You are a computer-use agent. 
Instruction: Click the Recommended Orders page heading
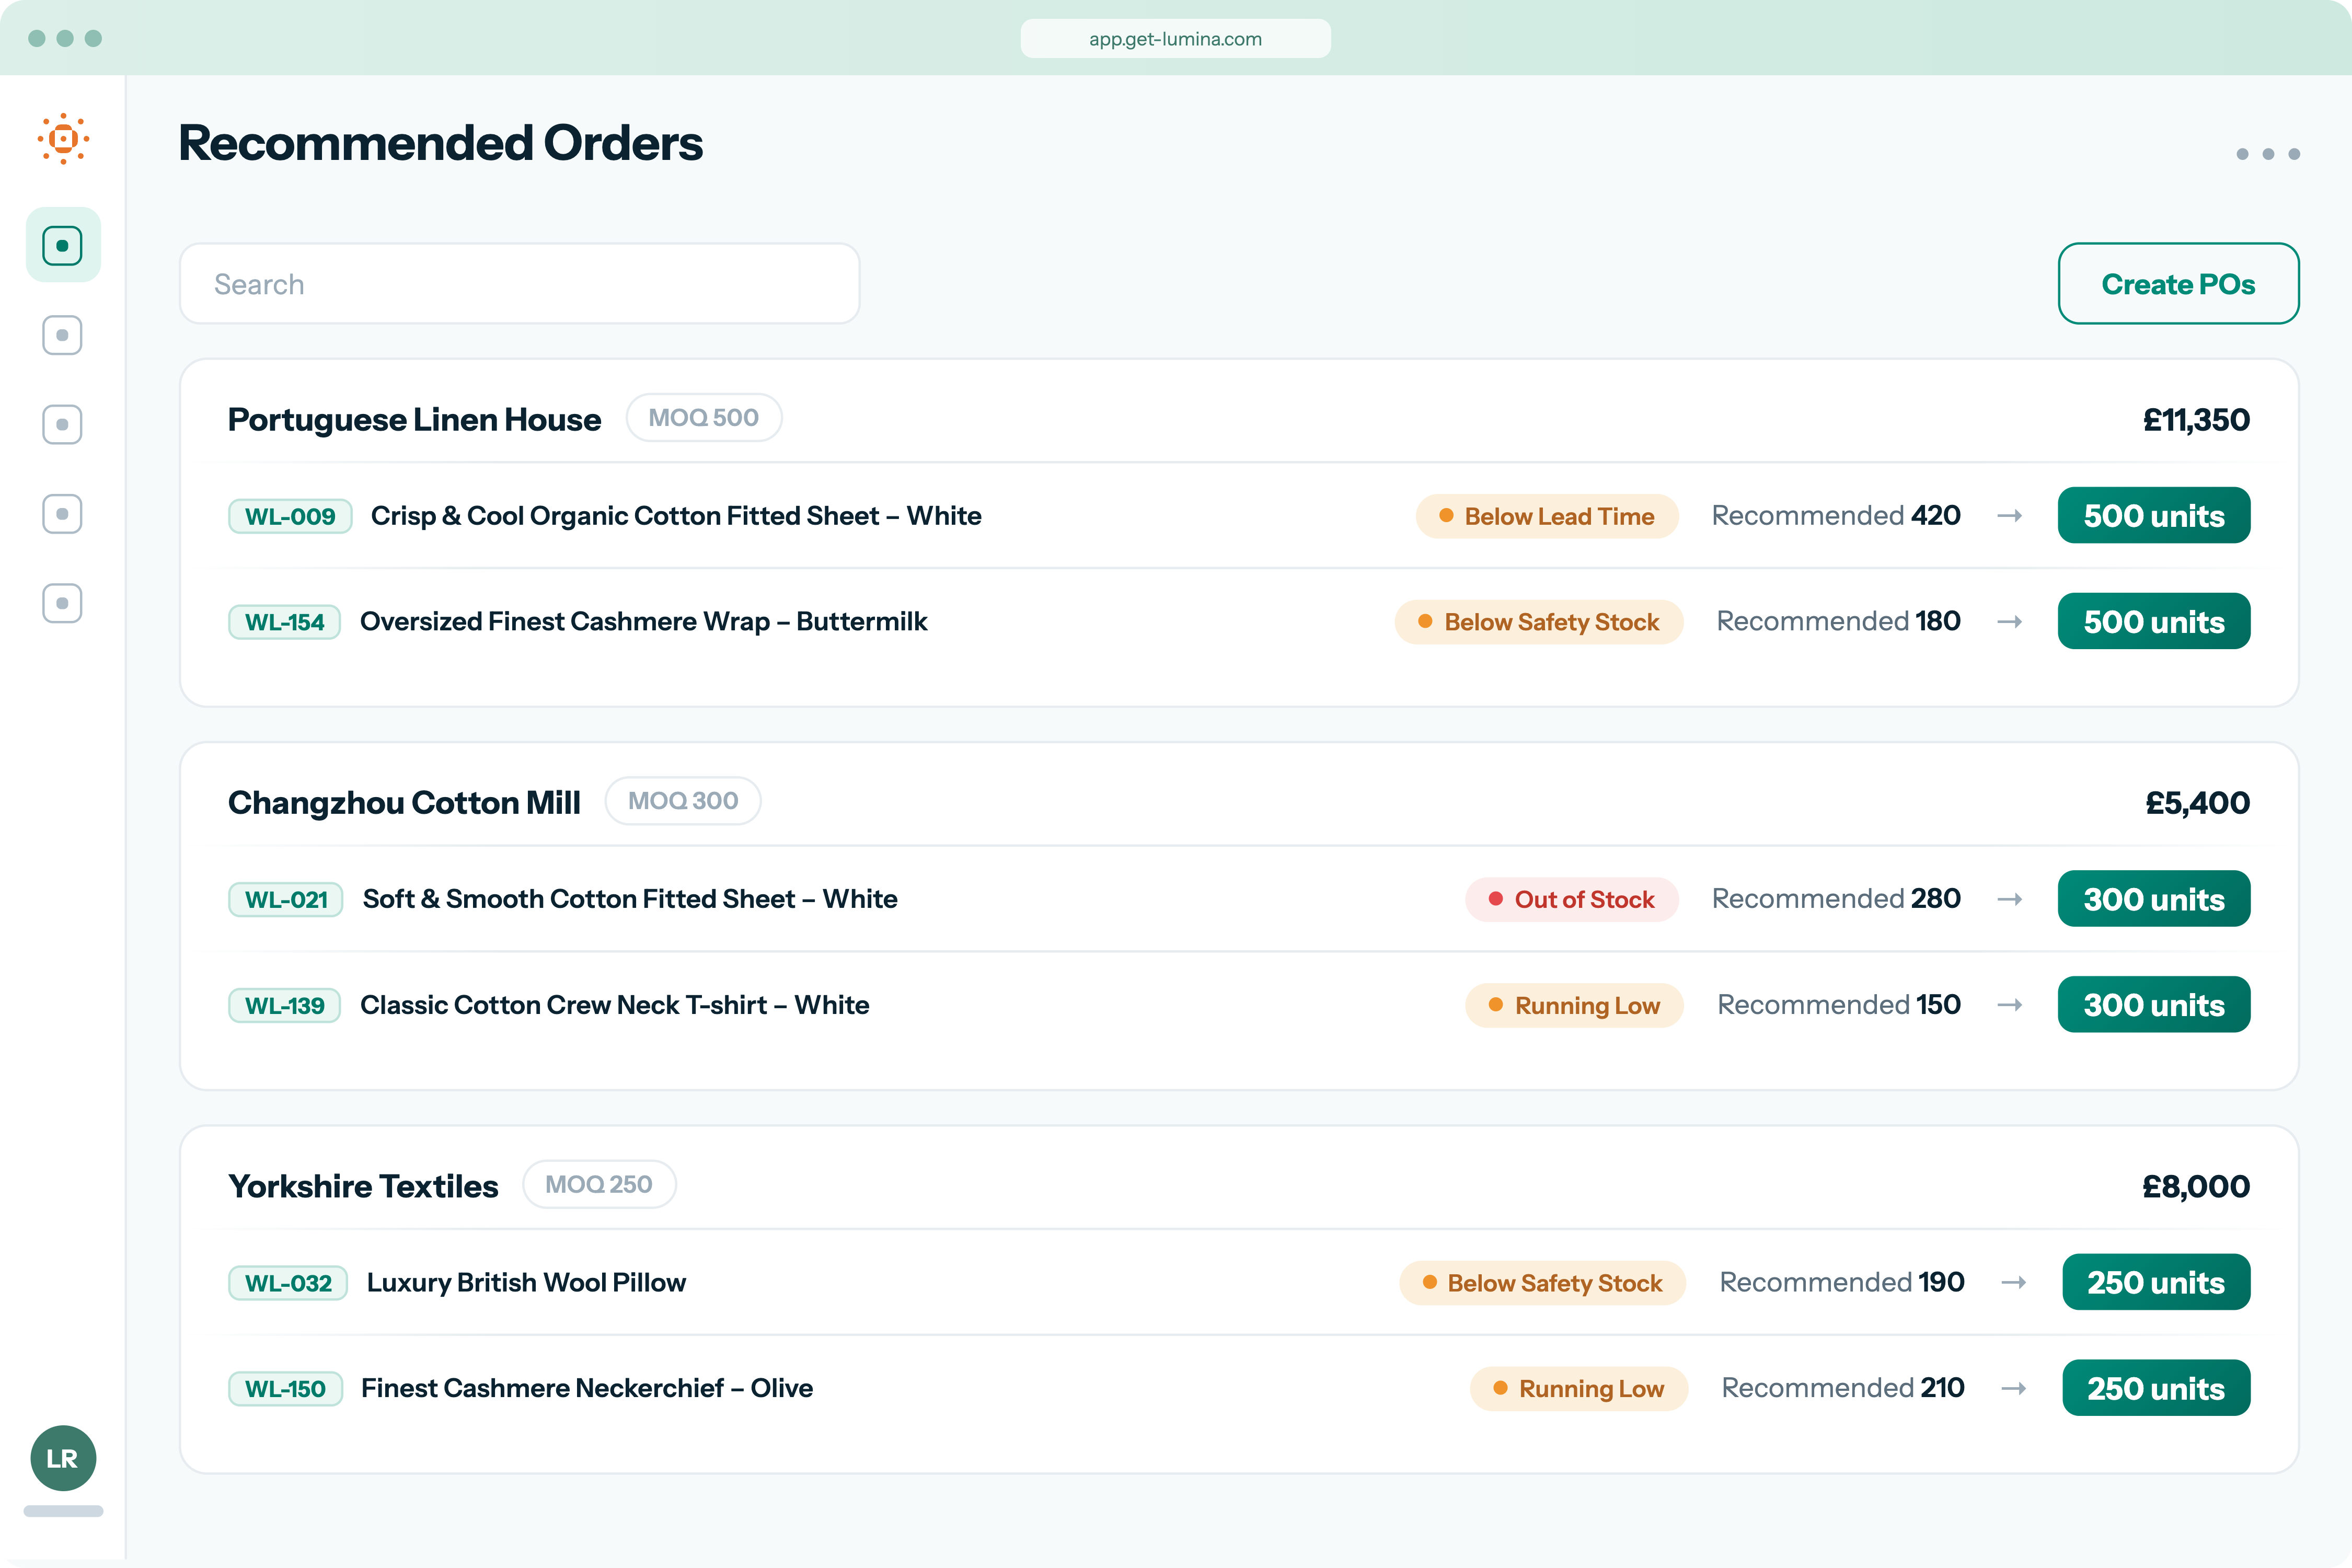440,143
